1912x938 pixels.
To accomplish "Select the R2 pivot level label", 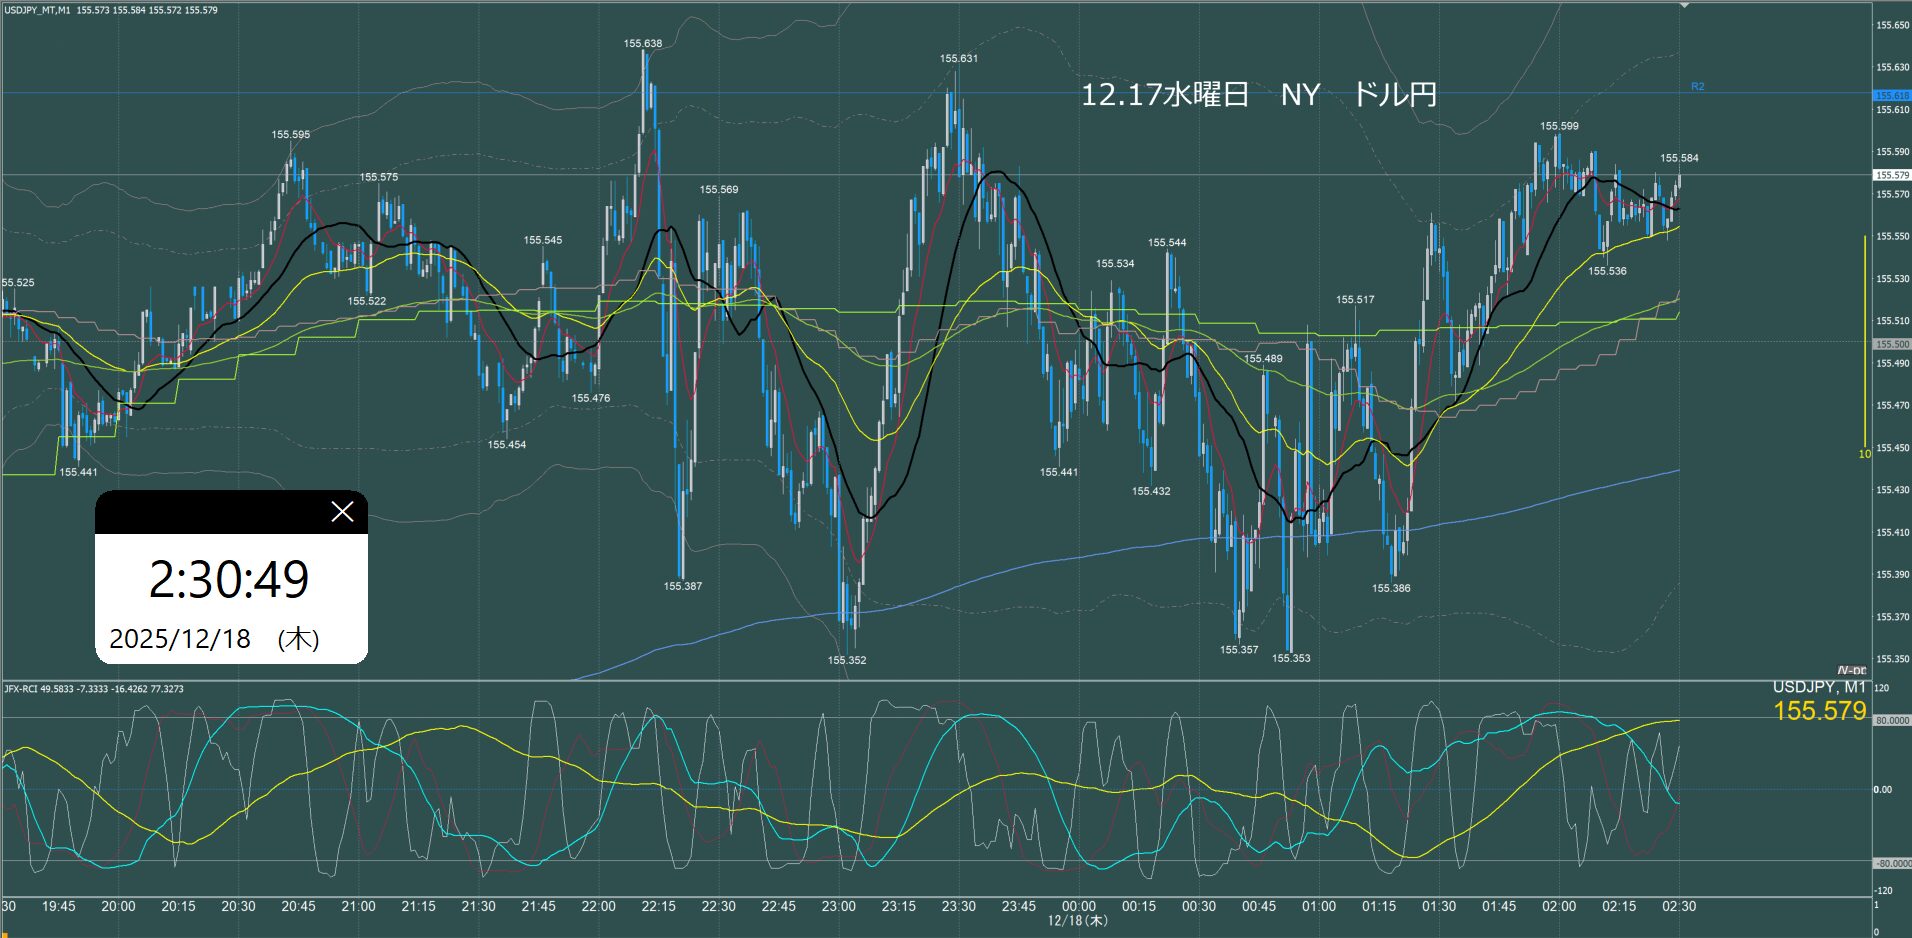I will pos(1697,87).
